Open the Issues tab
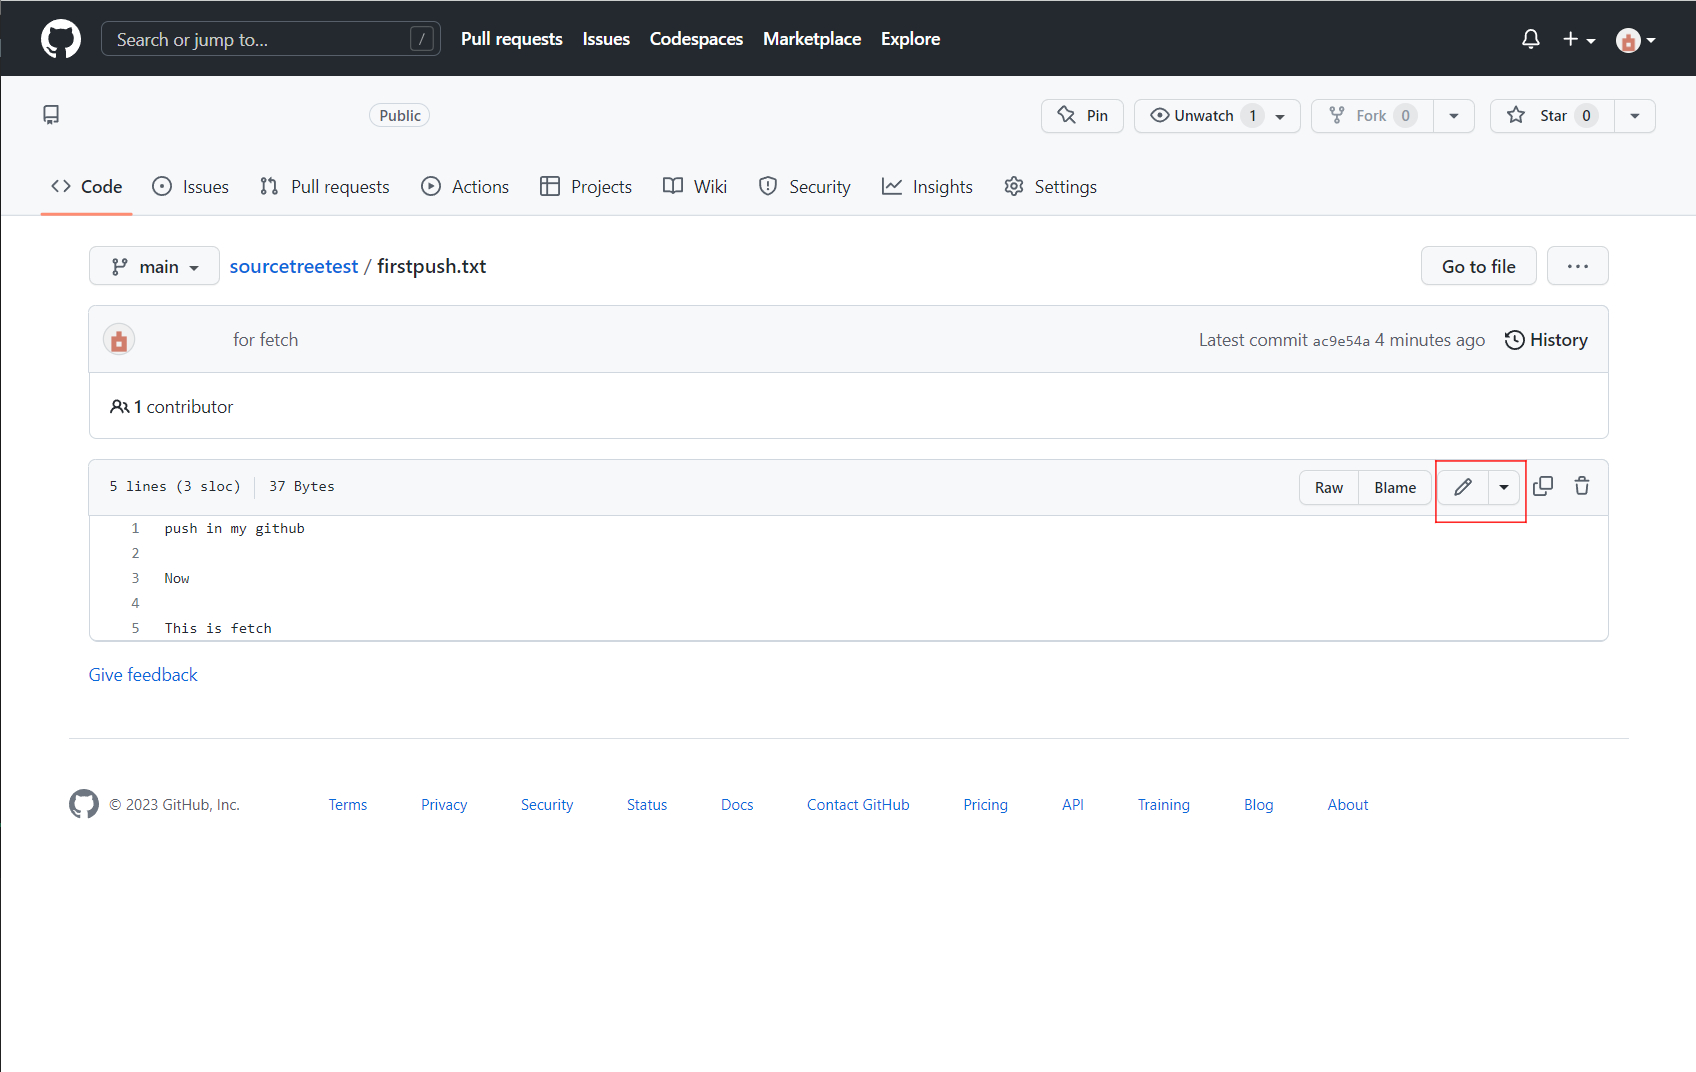The image size is (1696, 1072). click(190, 187)
